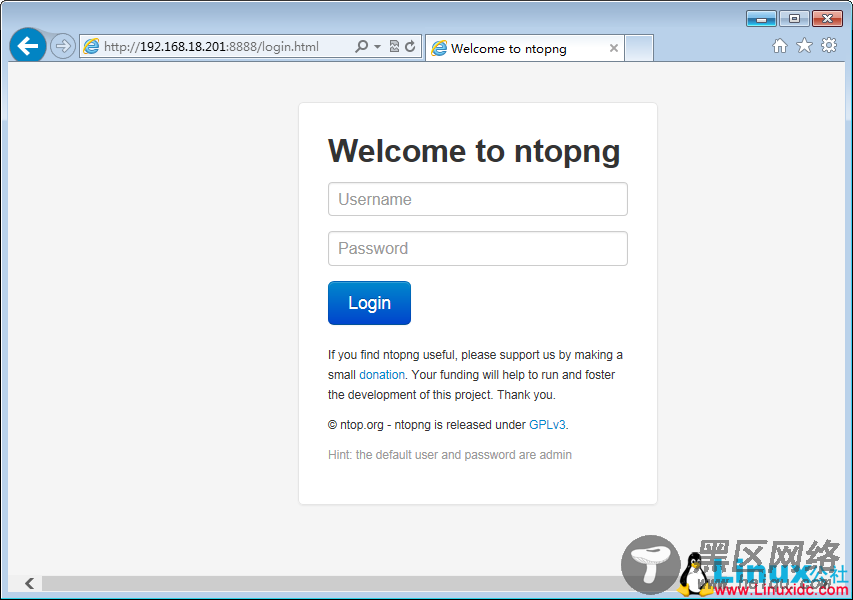
Task: Go to the browser home page icon
Action: [x=780, y=46]
